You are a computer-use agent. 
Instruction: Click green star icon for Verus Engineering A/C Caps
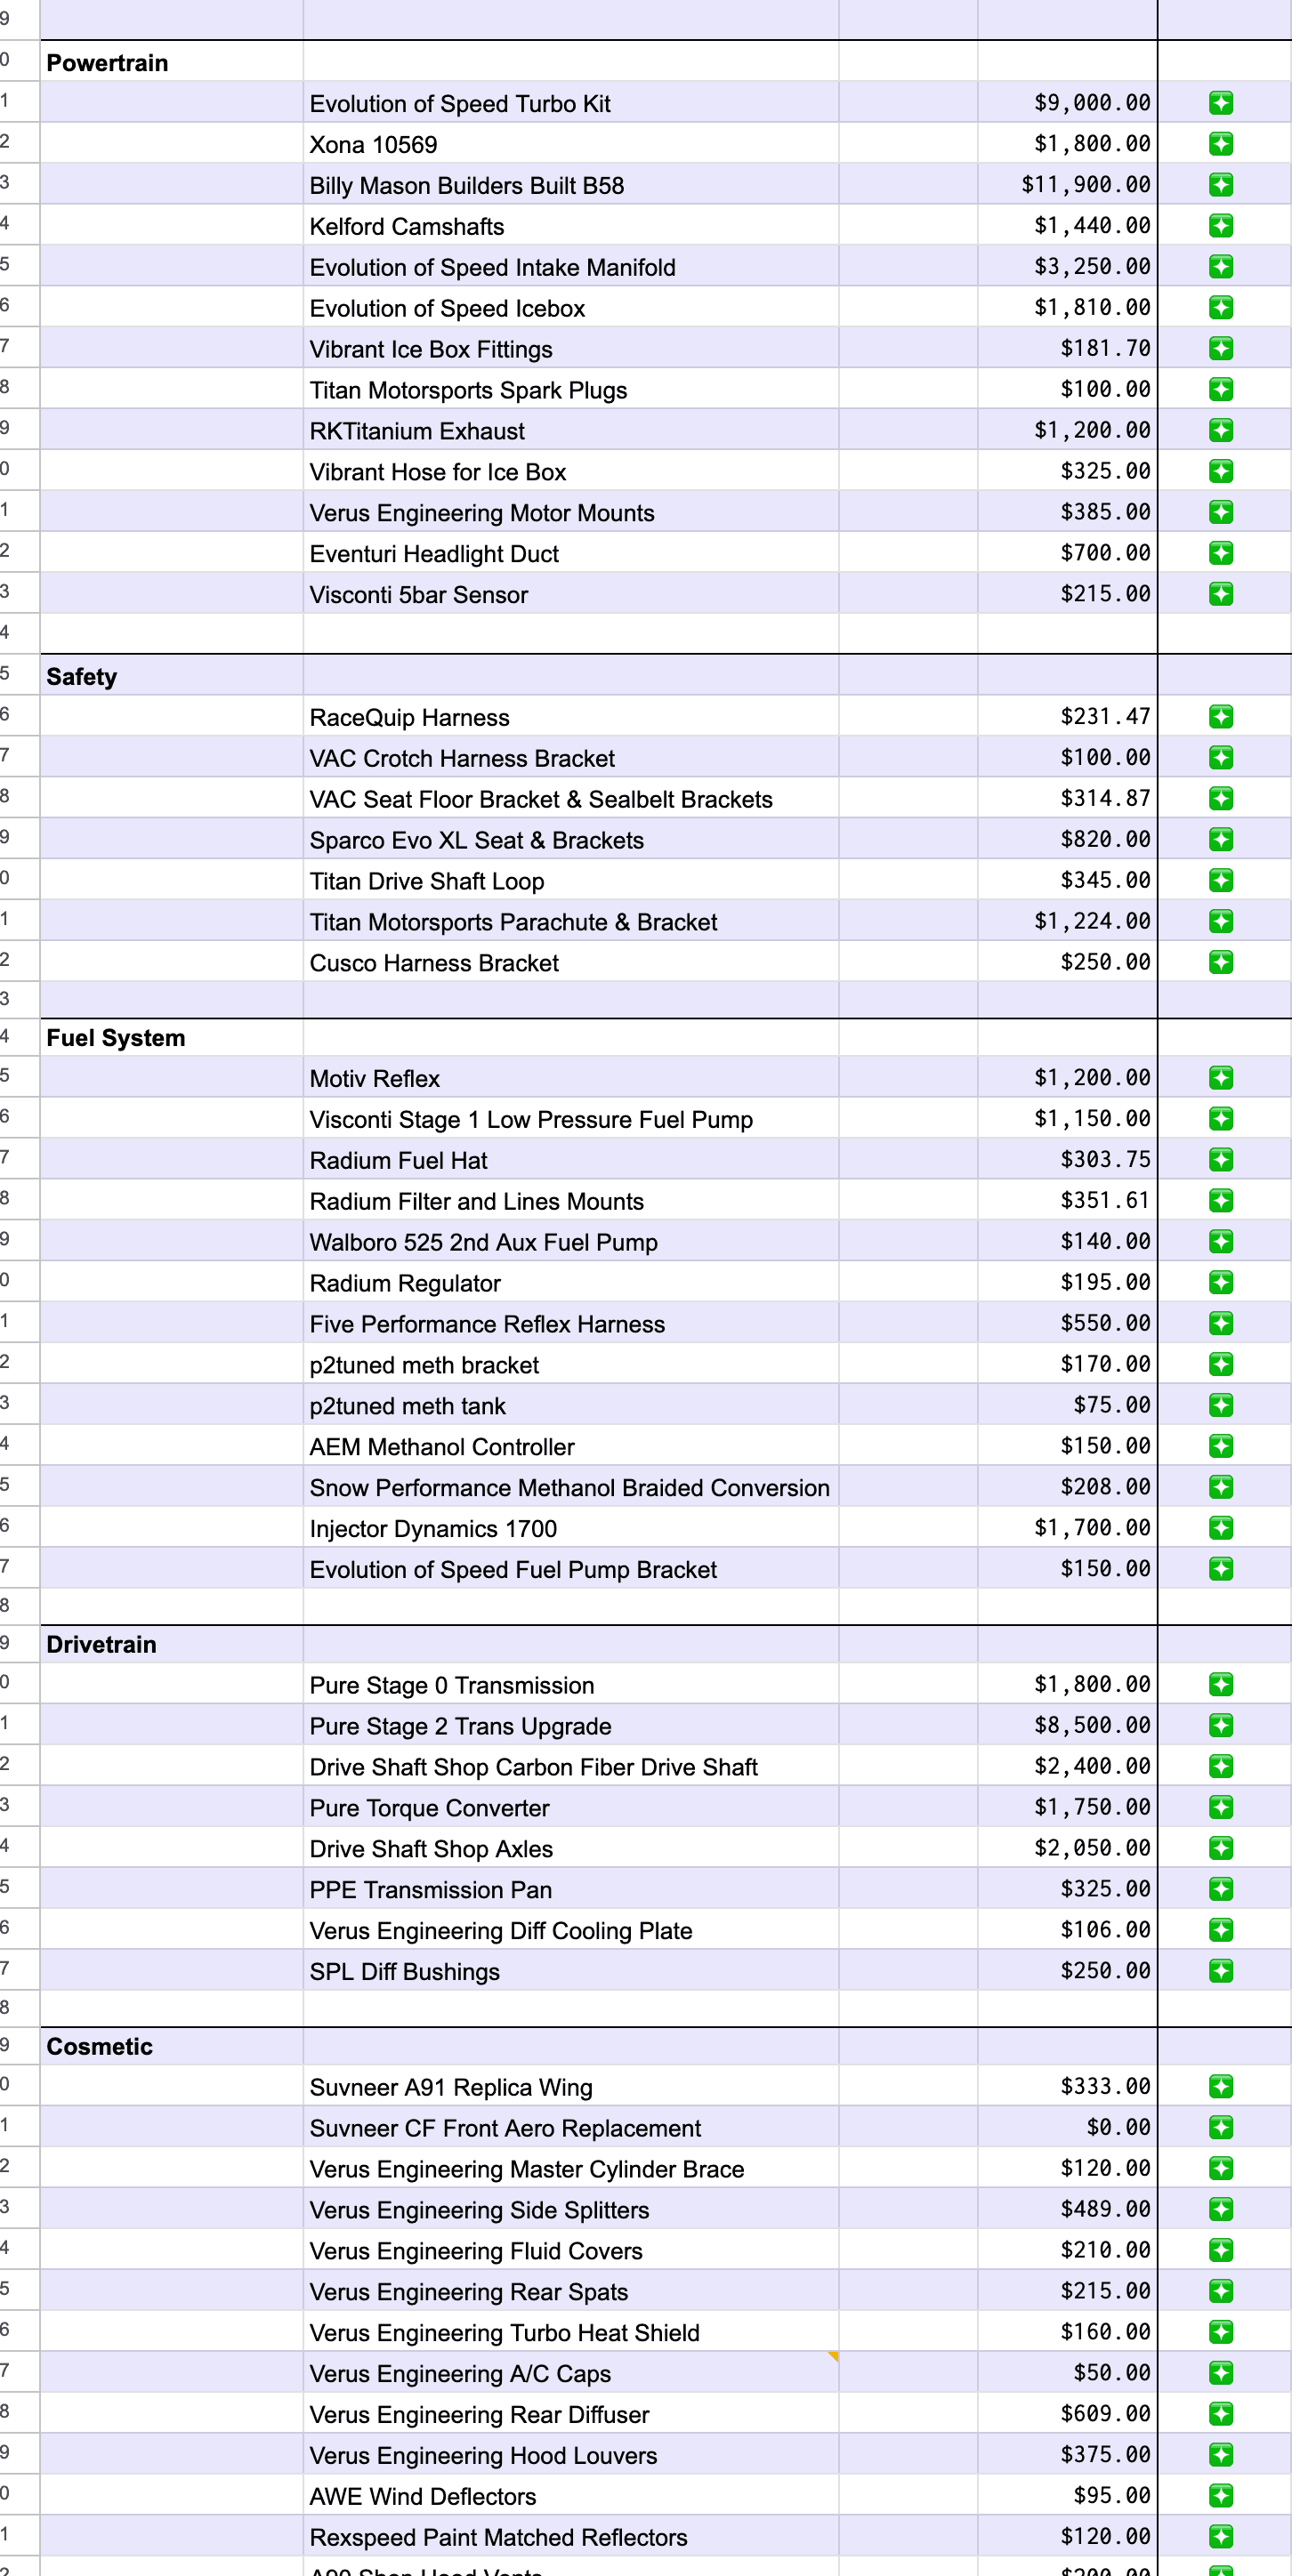[1220, 2374]
